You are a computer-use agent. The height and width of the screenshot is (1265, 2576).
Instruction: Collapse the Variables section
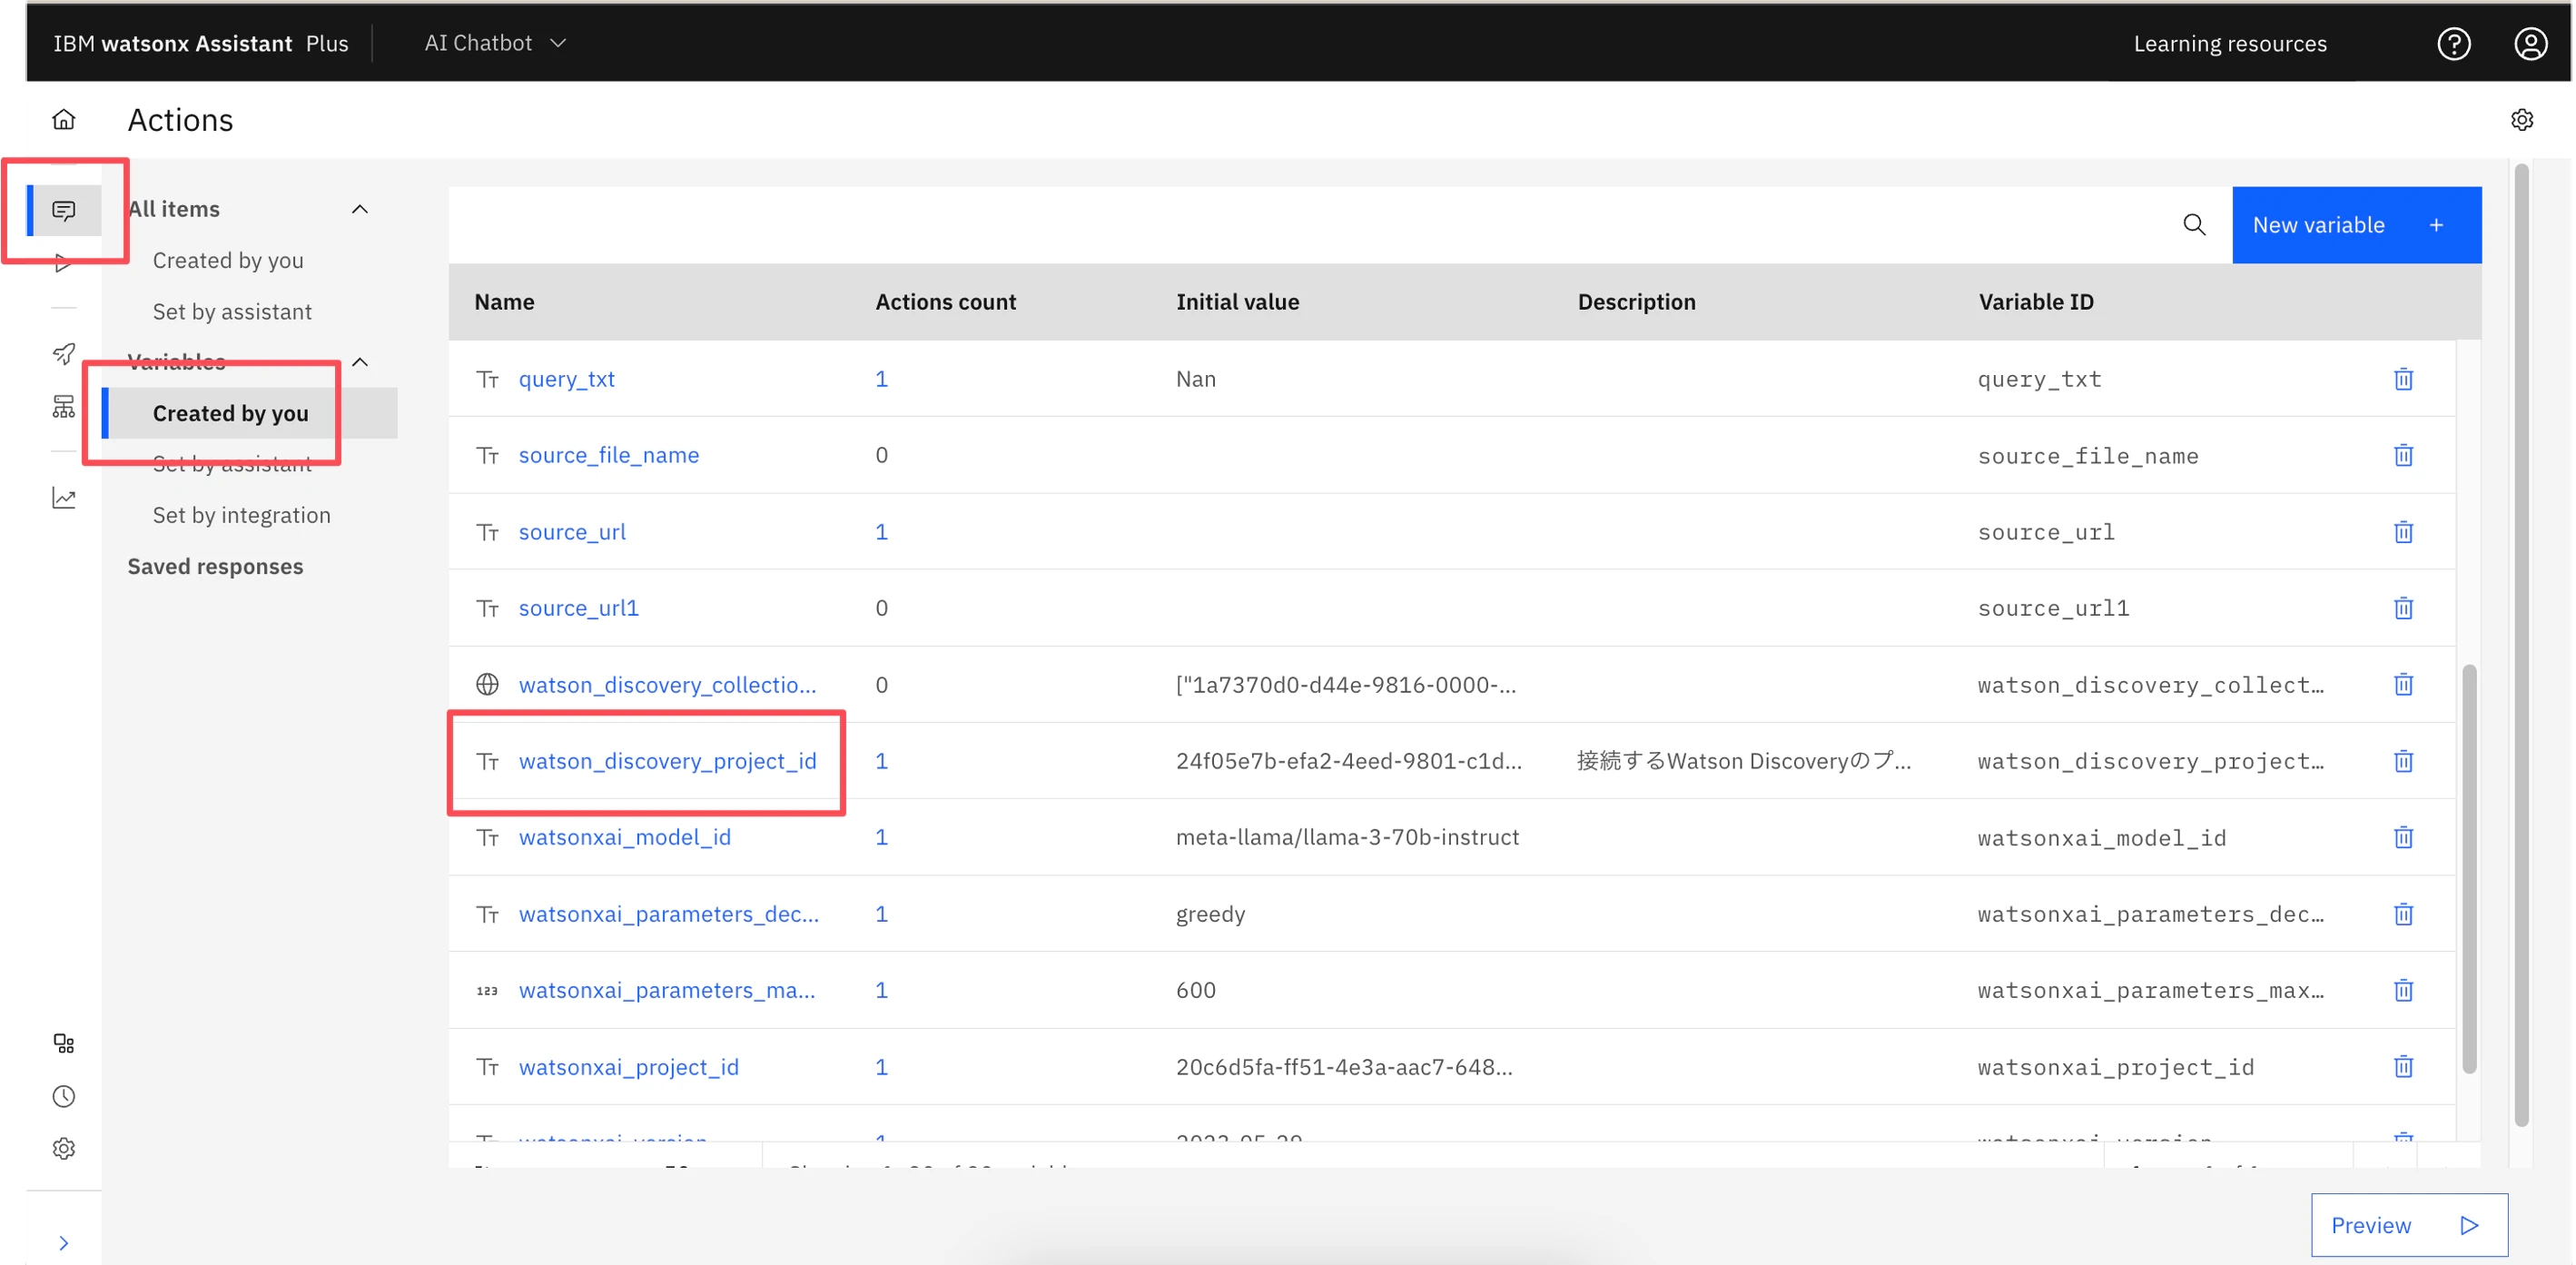360,362
